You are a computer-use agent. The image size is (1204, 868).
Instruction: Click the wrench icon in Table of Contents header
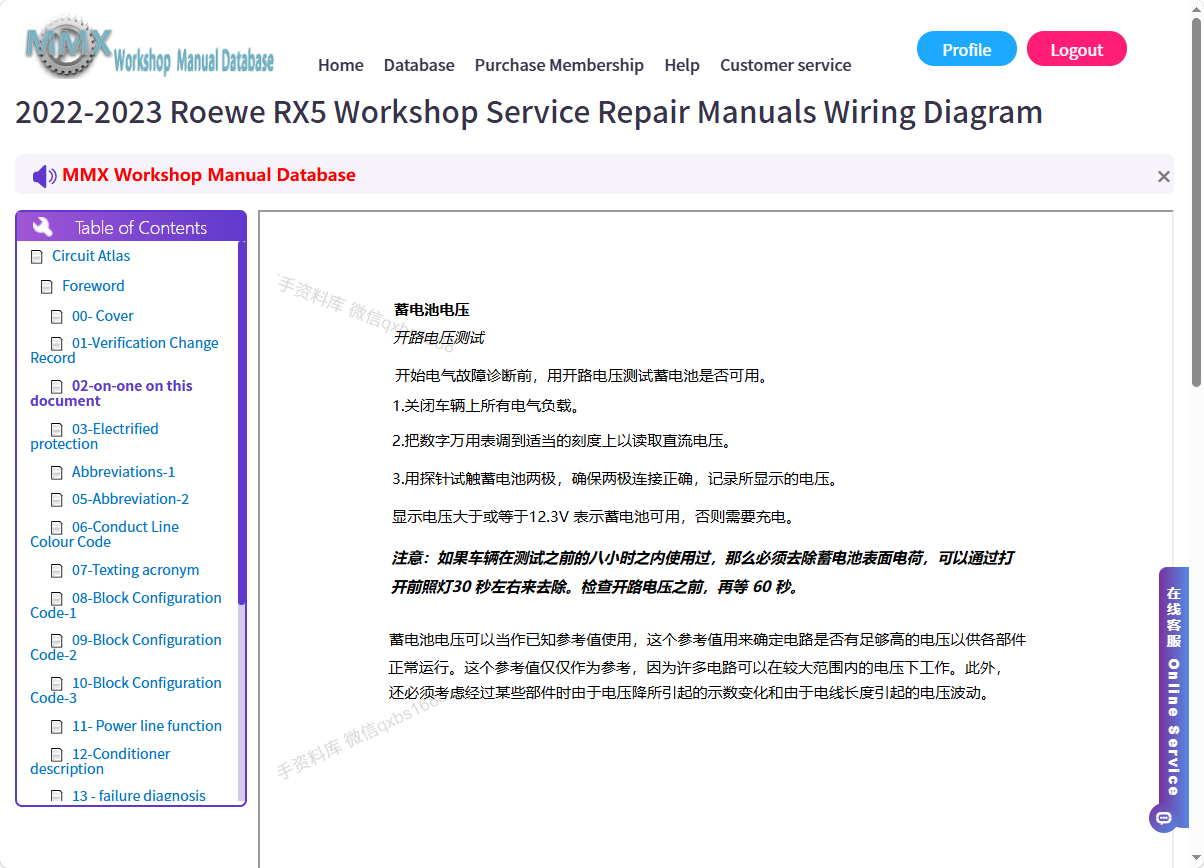(43, 227)
